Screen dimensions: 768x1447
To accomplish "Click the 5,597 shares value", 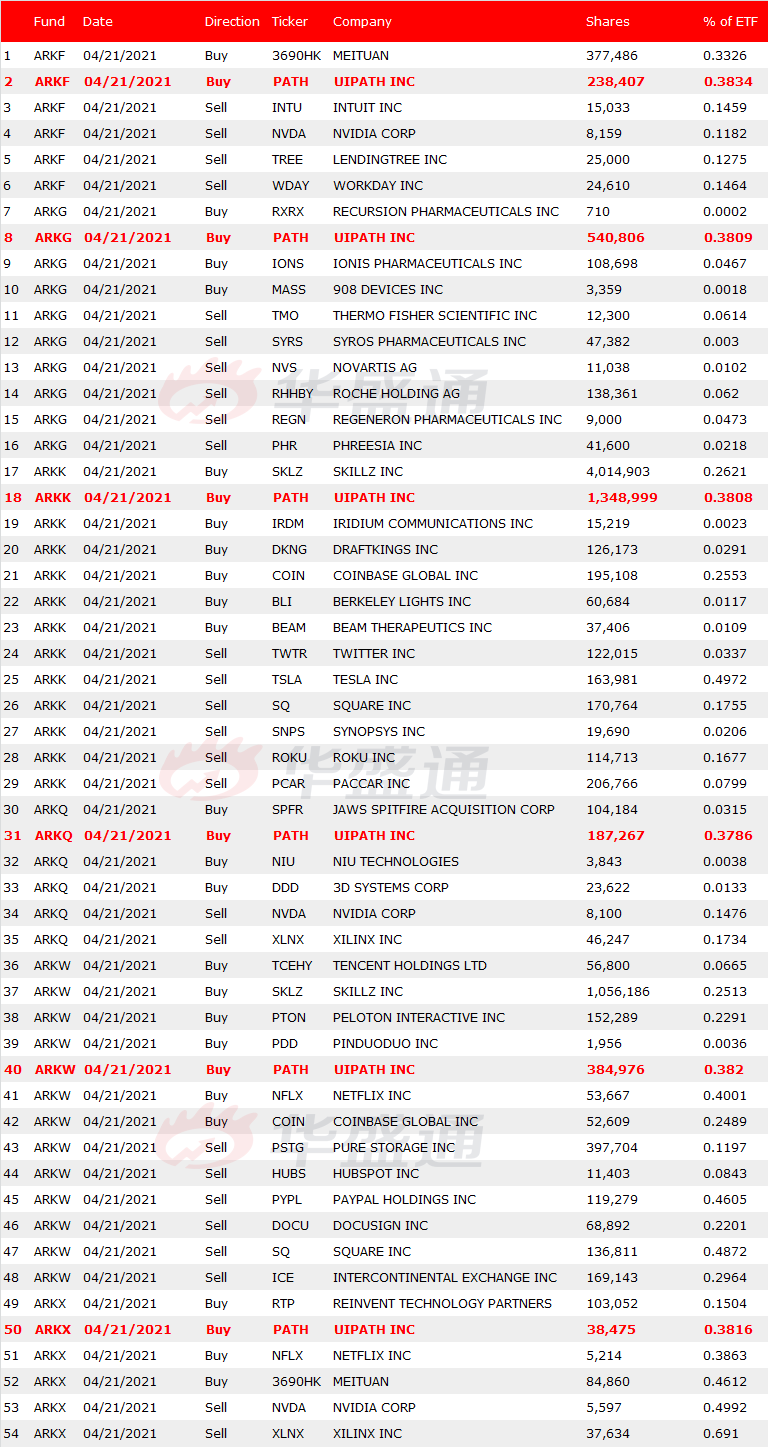I will pyautogui.click(x=604, y=1407).
